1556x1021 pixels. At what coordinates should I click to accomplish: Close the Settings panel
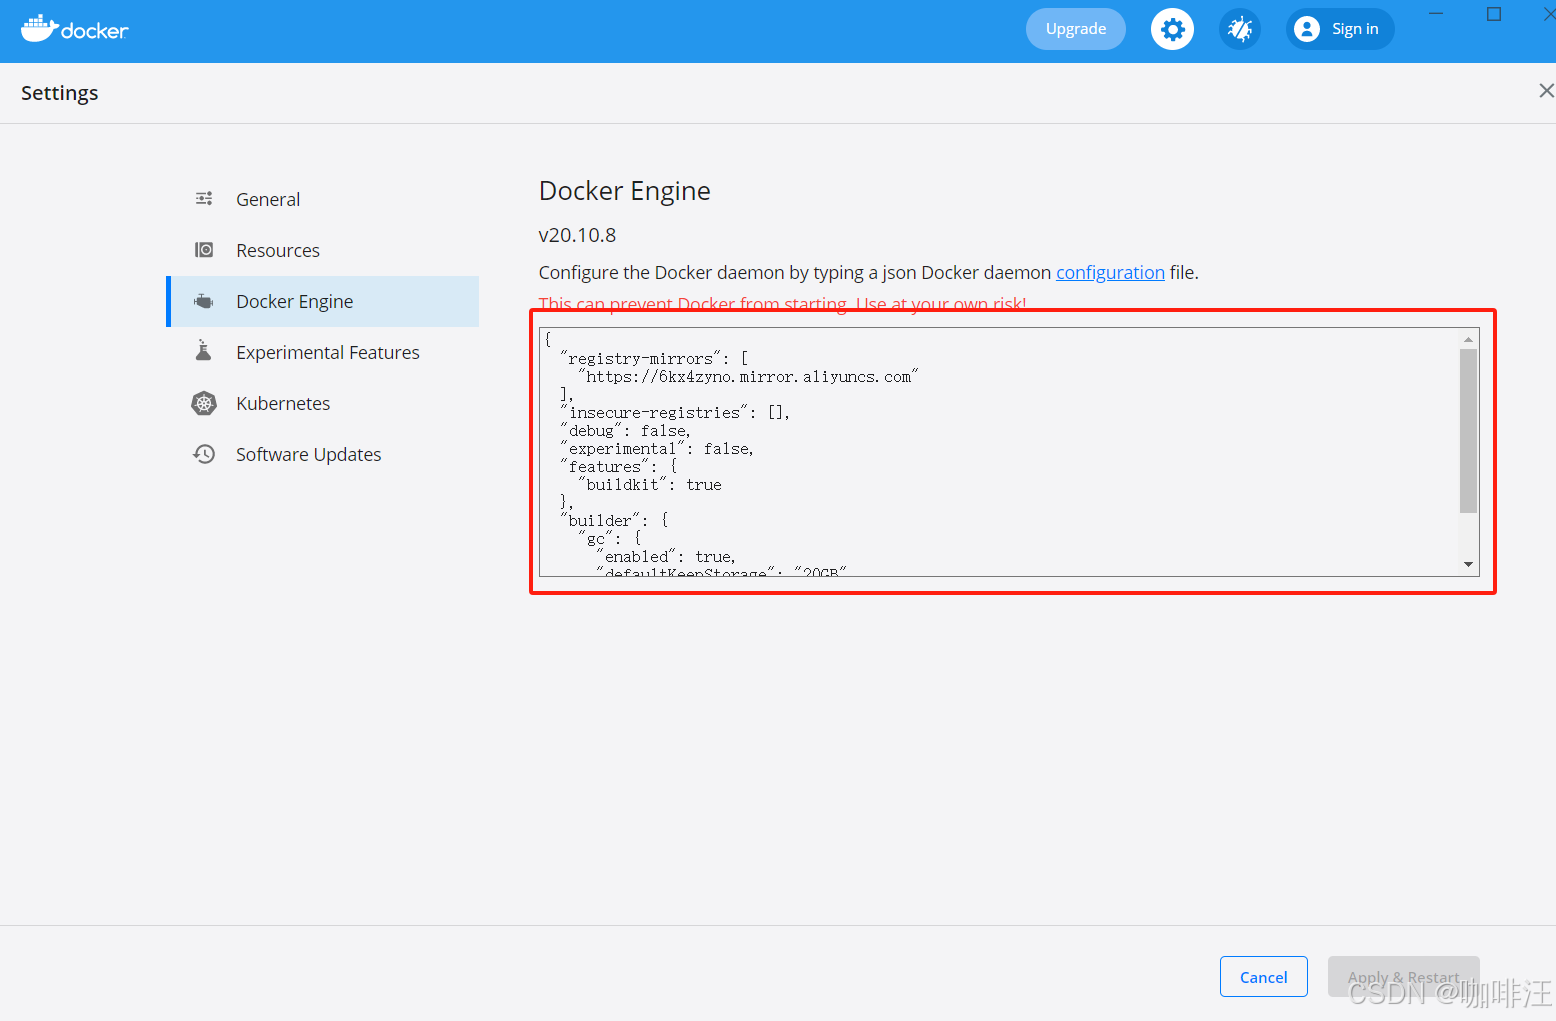[x=1546, y=91]
